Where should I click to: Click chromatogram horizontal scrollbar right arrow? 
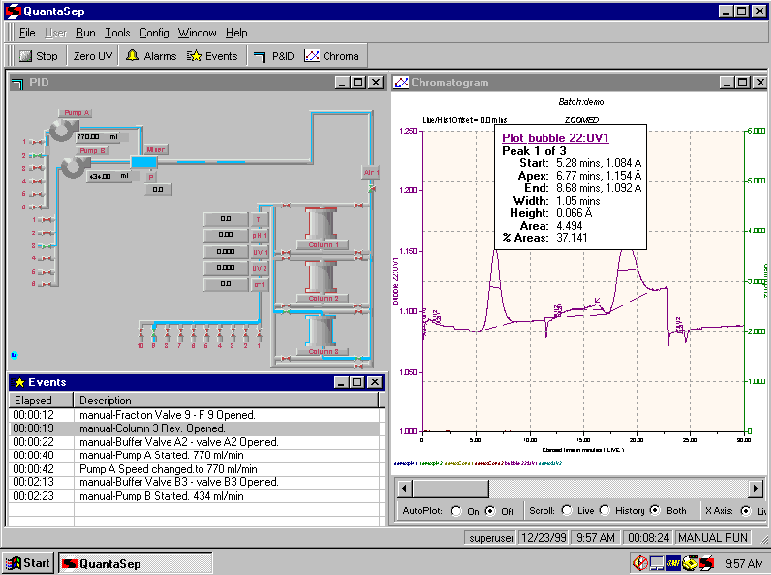click(x=756, y=488)
